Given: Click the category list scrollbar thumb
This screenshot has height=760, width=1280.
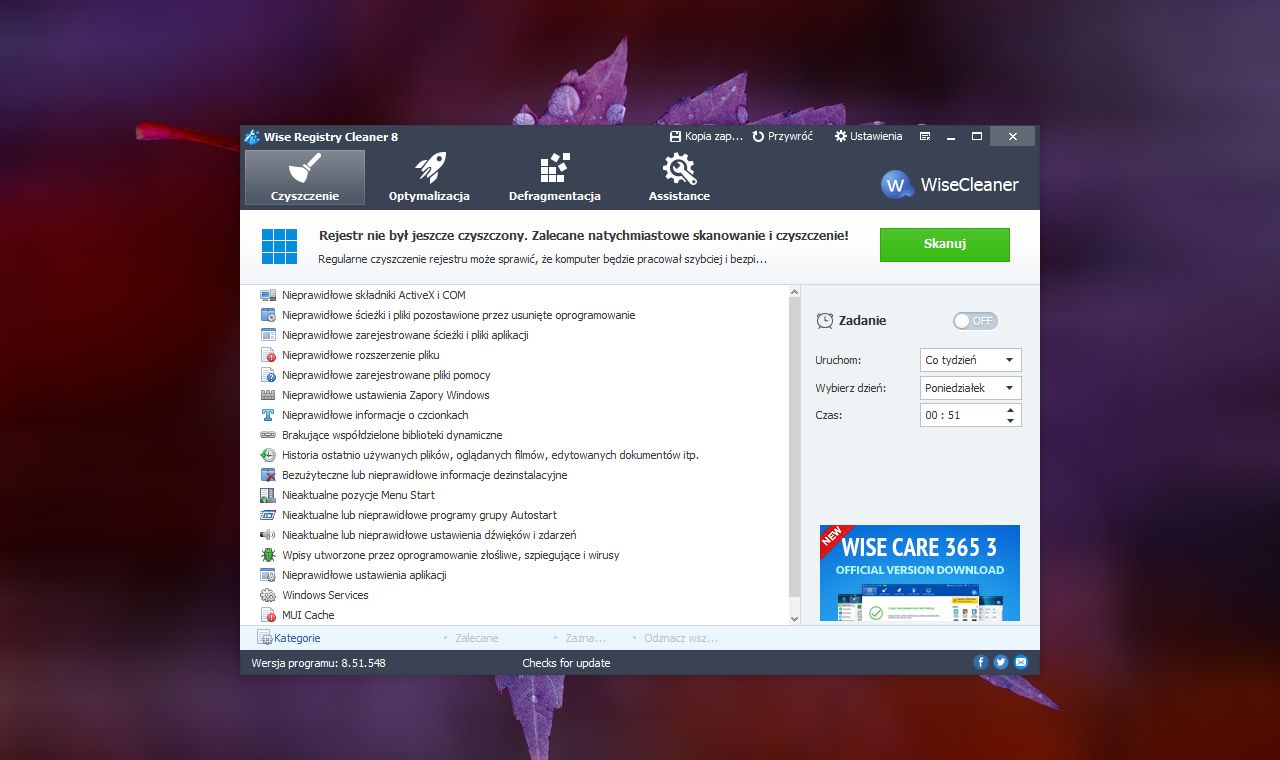Looking at the screenshot, I should pos(795,447).
